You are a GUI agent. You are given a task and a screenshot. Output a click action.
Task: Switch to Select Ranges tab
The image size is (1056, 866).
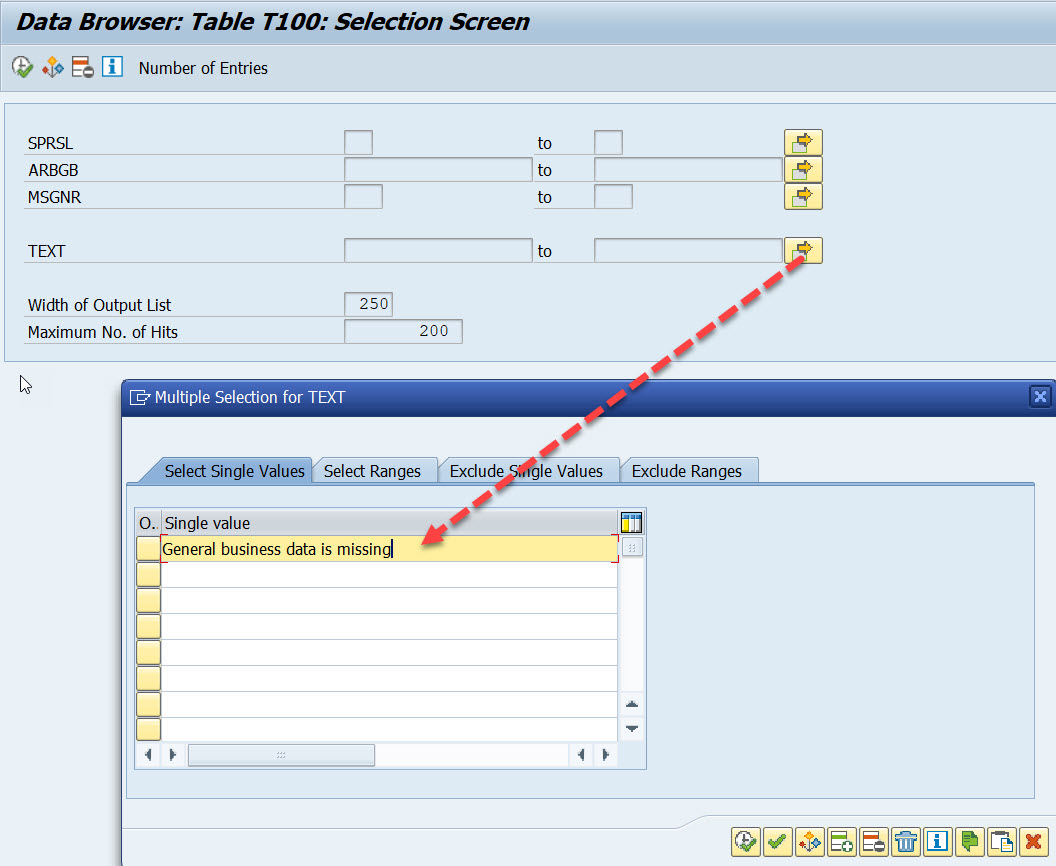375,470
